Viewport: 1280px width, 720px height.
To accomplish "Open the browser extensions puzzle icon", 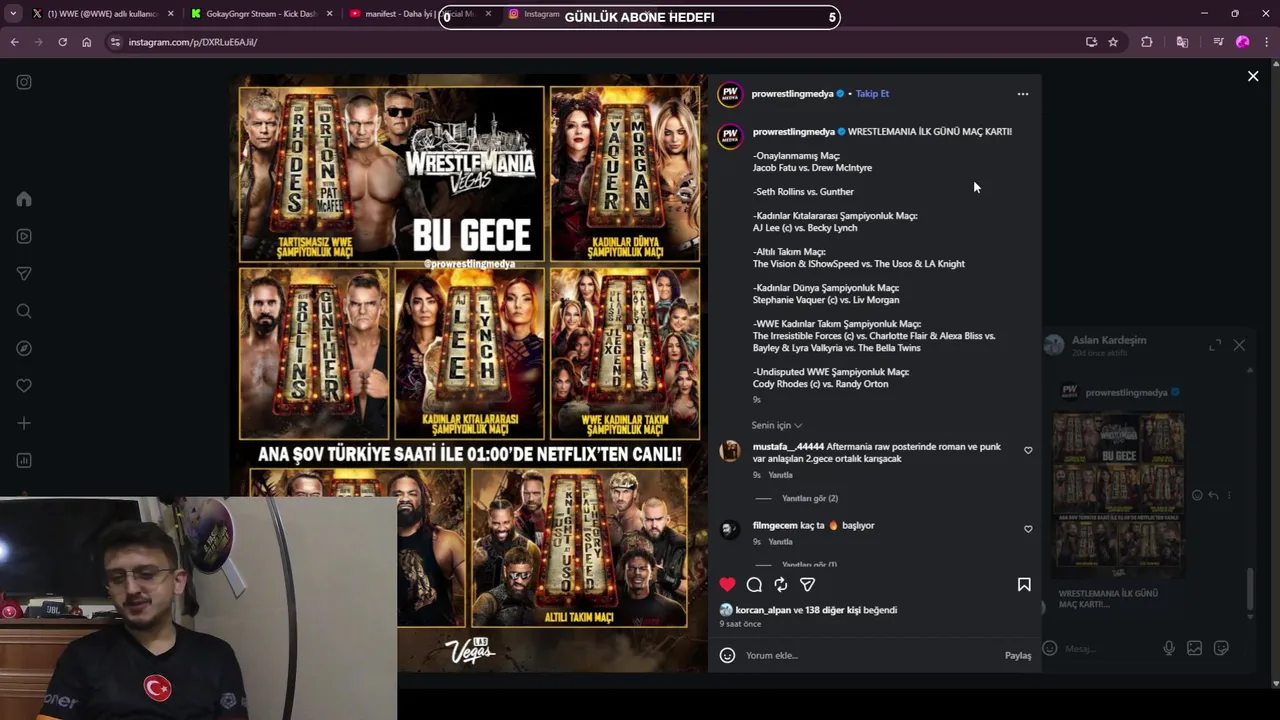I will [1147, 42].
